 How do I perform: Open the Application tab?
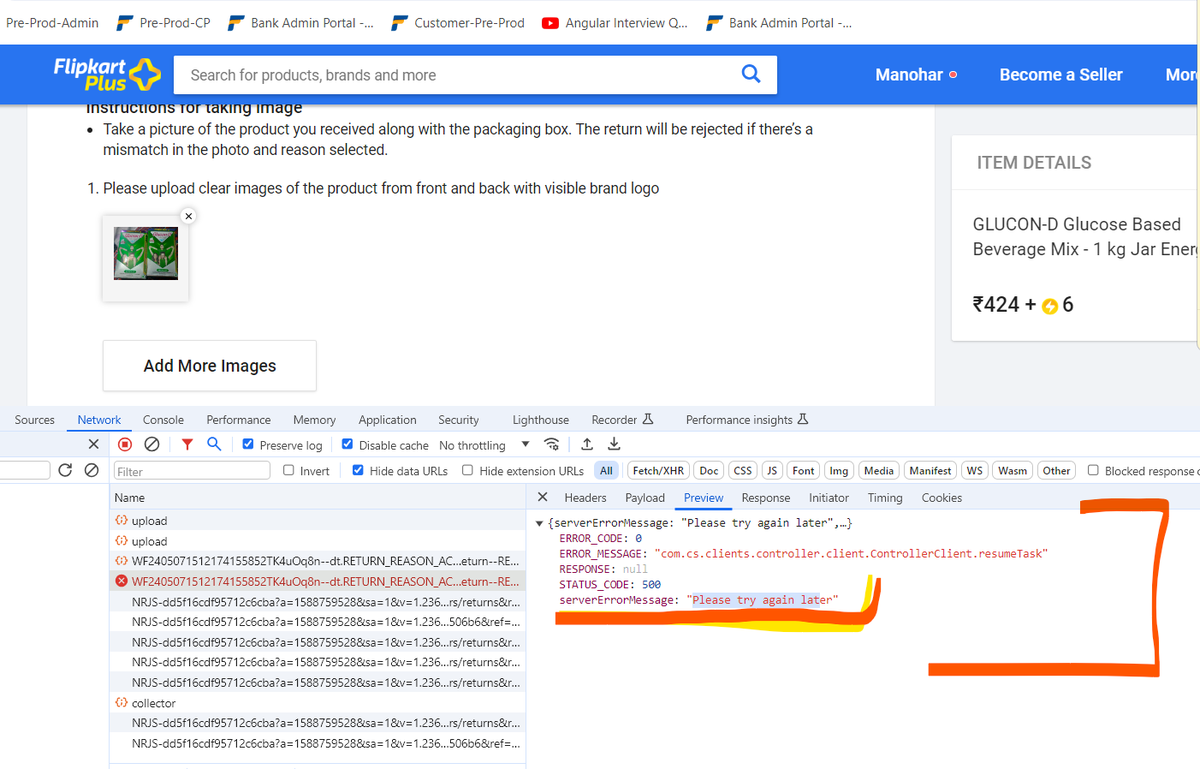click(x=387, y=420)
